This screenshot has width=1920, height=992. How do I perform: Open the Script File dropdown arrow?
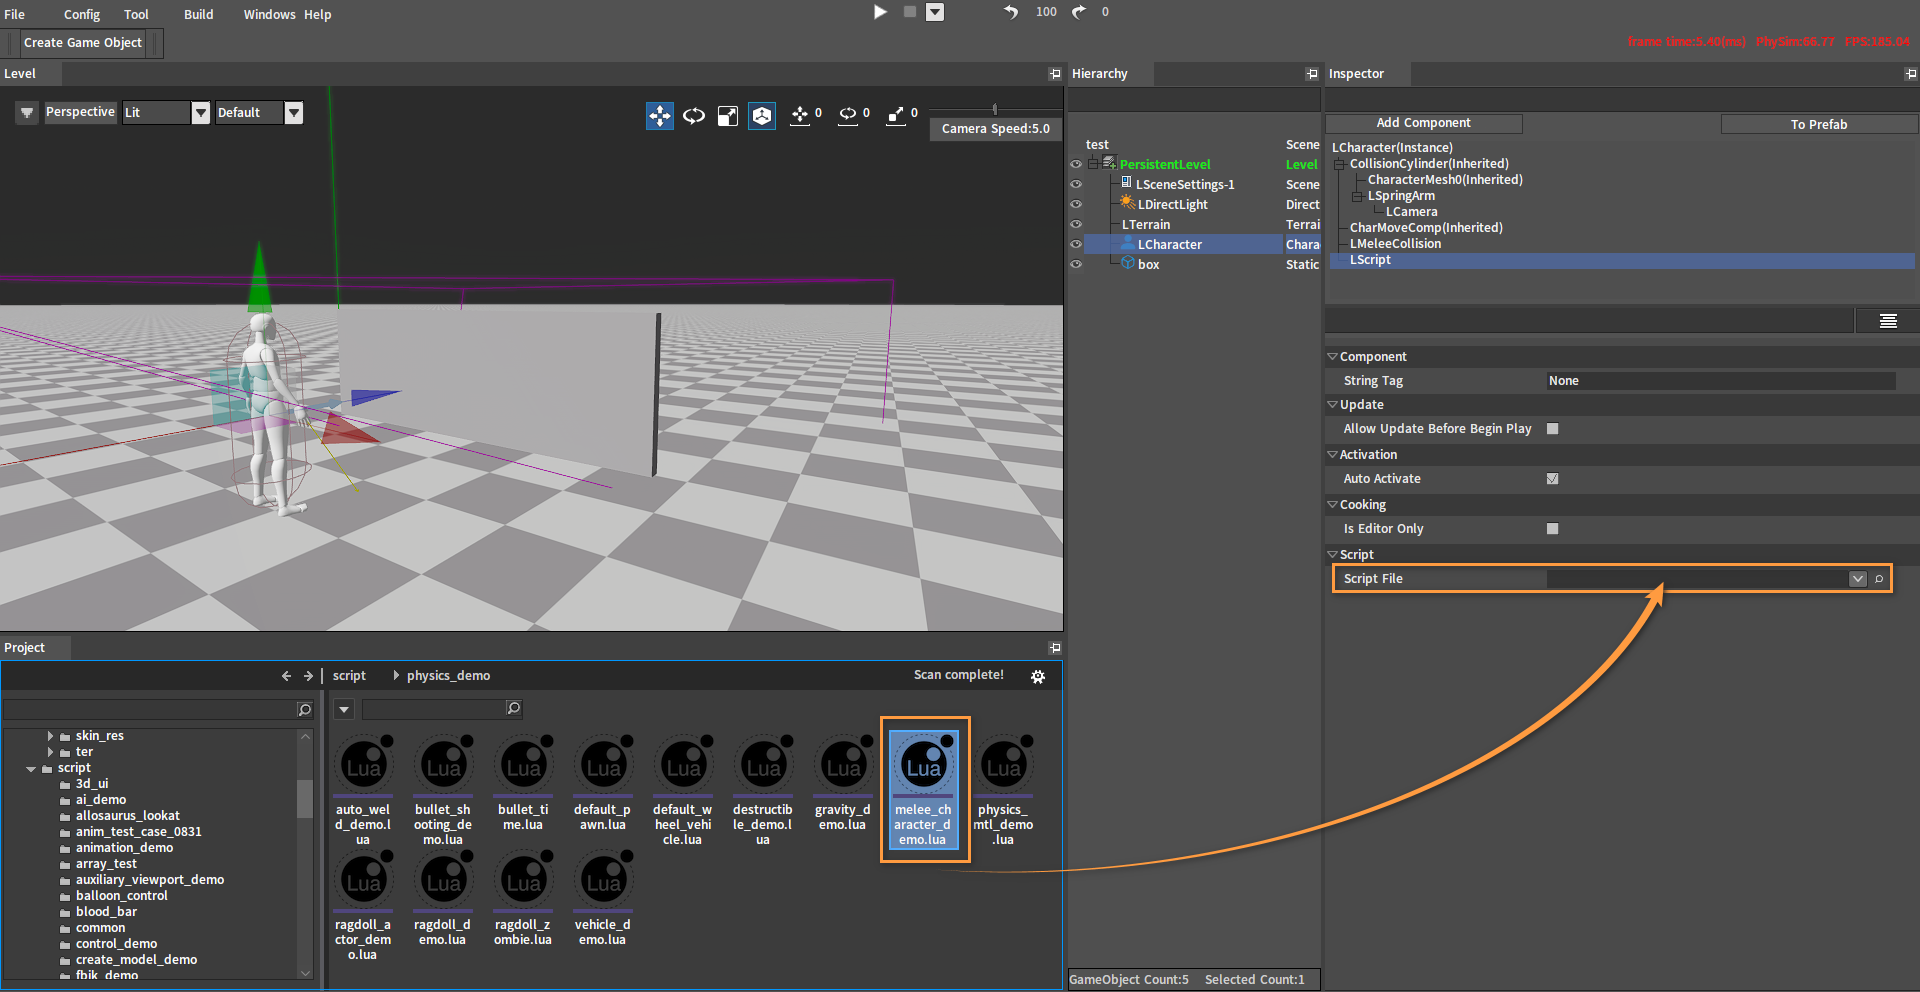click(1857, 579)
